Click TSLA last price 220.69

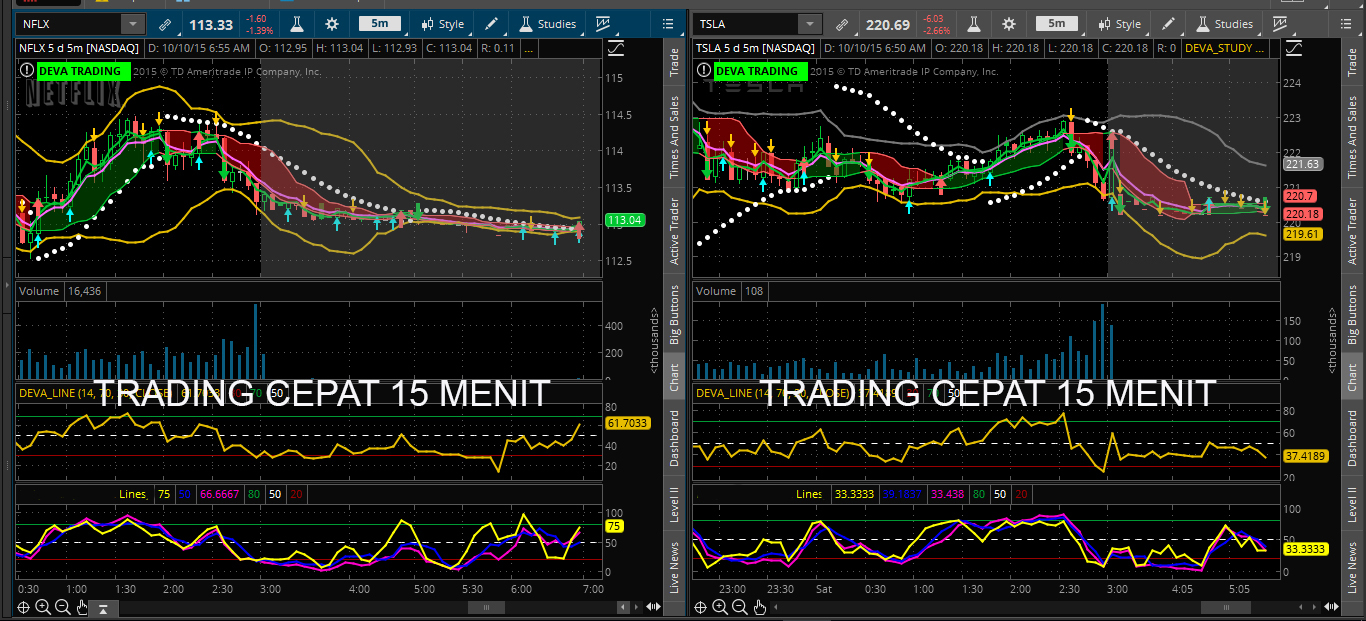(888, 25)
